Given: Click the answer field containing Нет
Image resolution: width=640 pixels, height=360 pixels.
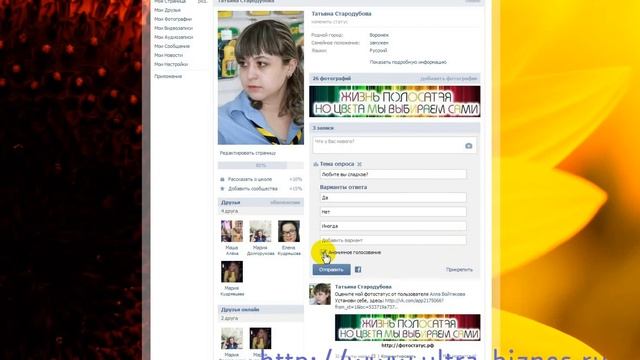Looking at the screenshot, I should [393, 212].
